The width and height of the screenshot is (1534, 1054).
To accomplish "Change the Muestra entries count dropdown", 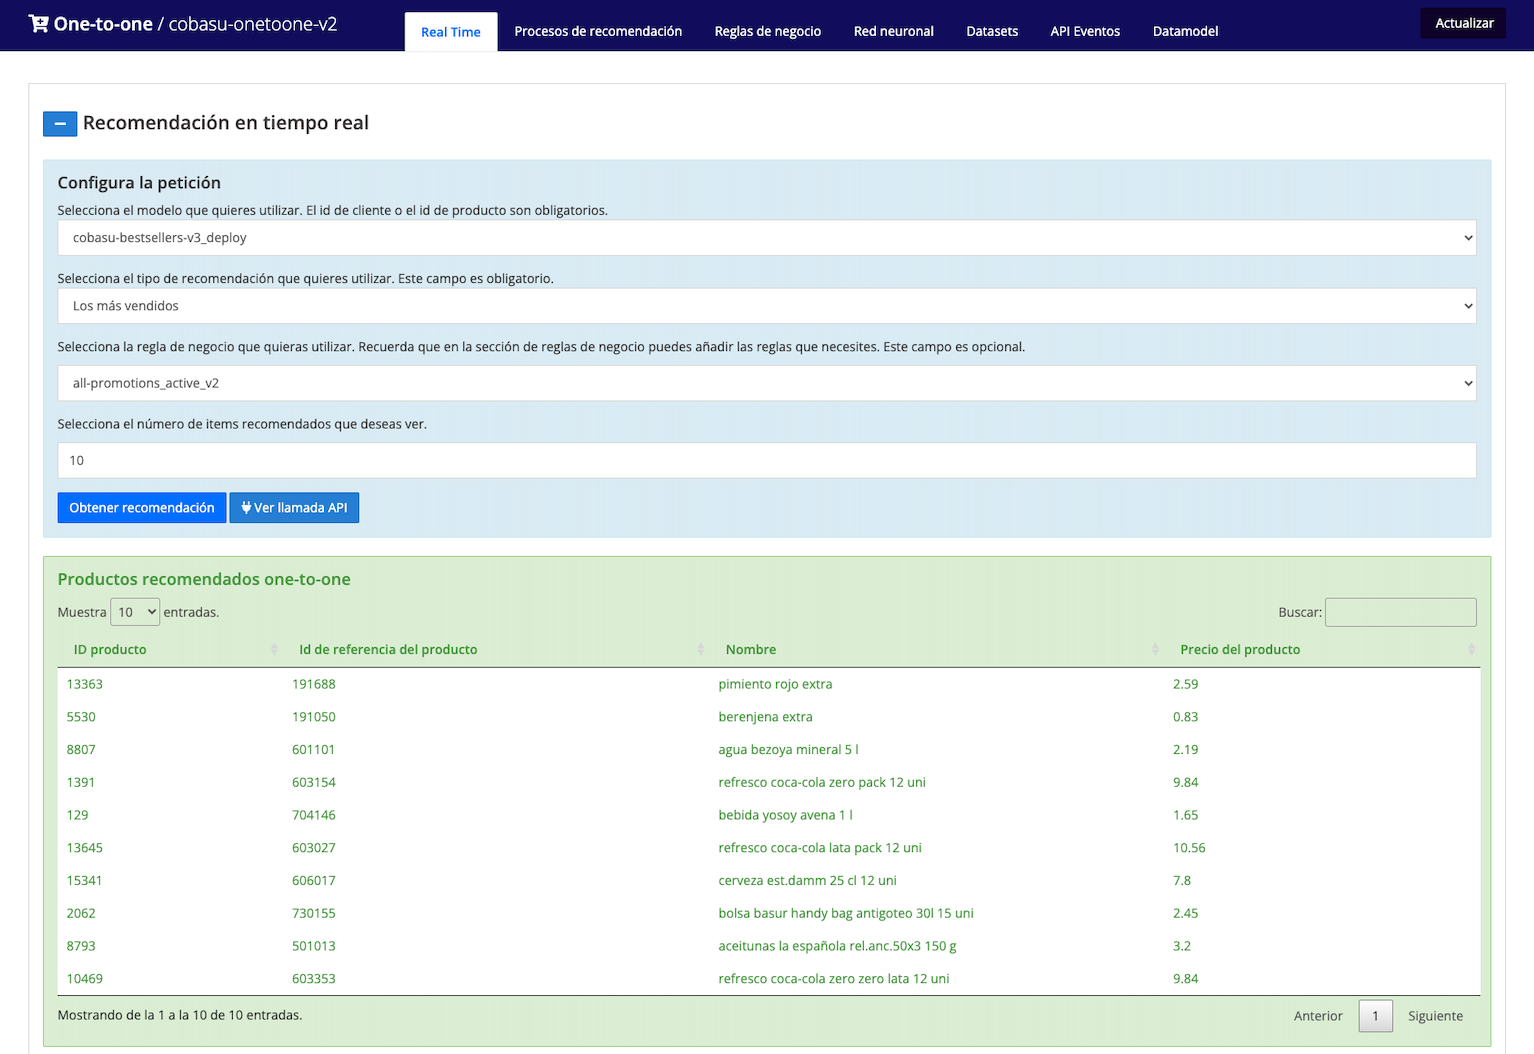I will tap(135, 612).
